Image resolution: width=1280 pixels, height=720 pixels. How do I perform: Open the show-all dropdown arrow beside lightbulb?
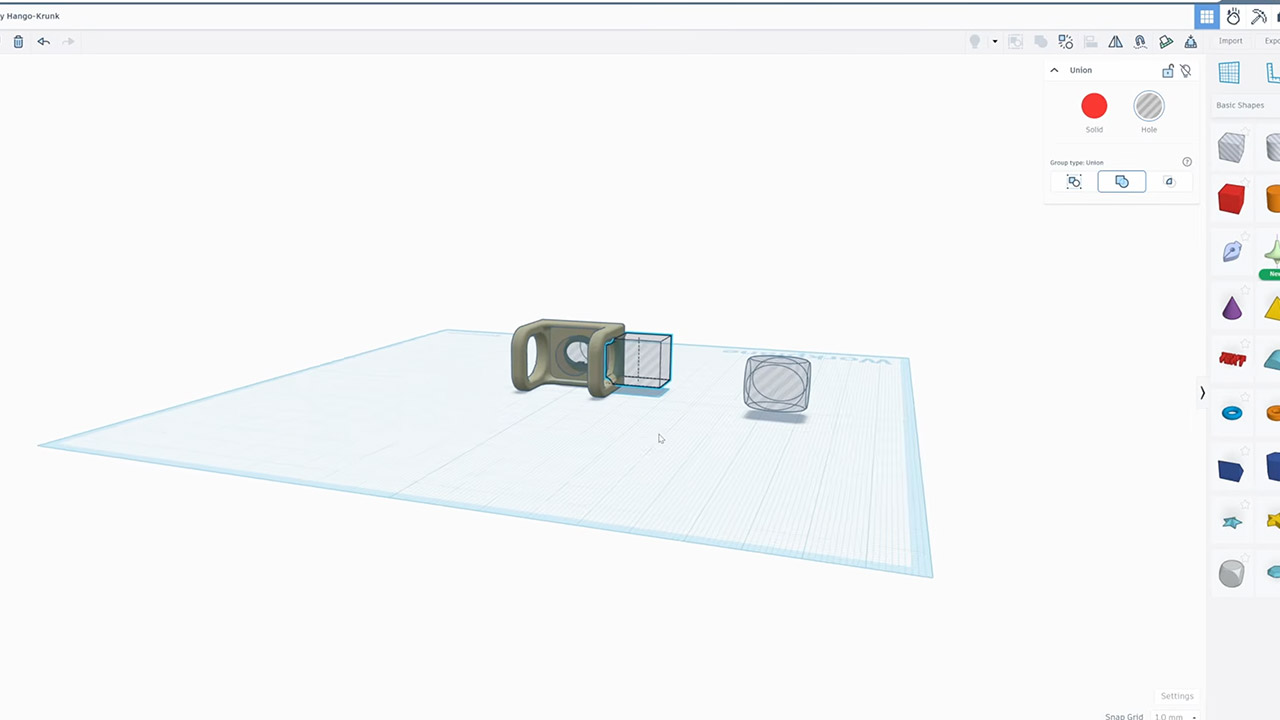[994, 42]
